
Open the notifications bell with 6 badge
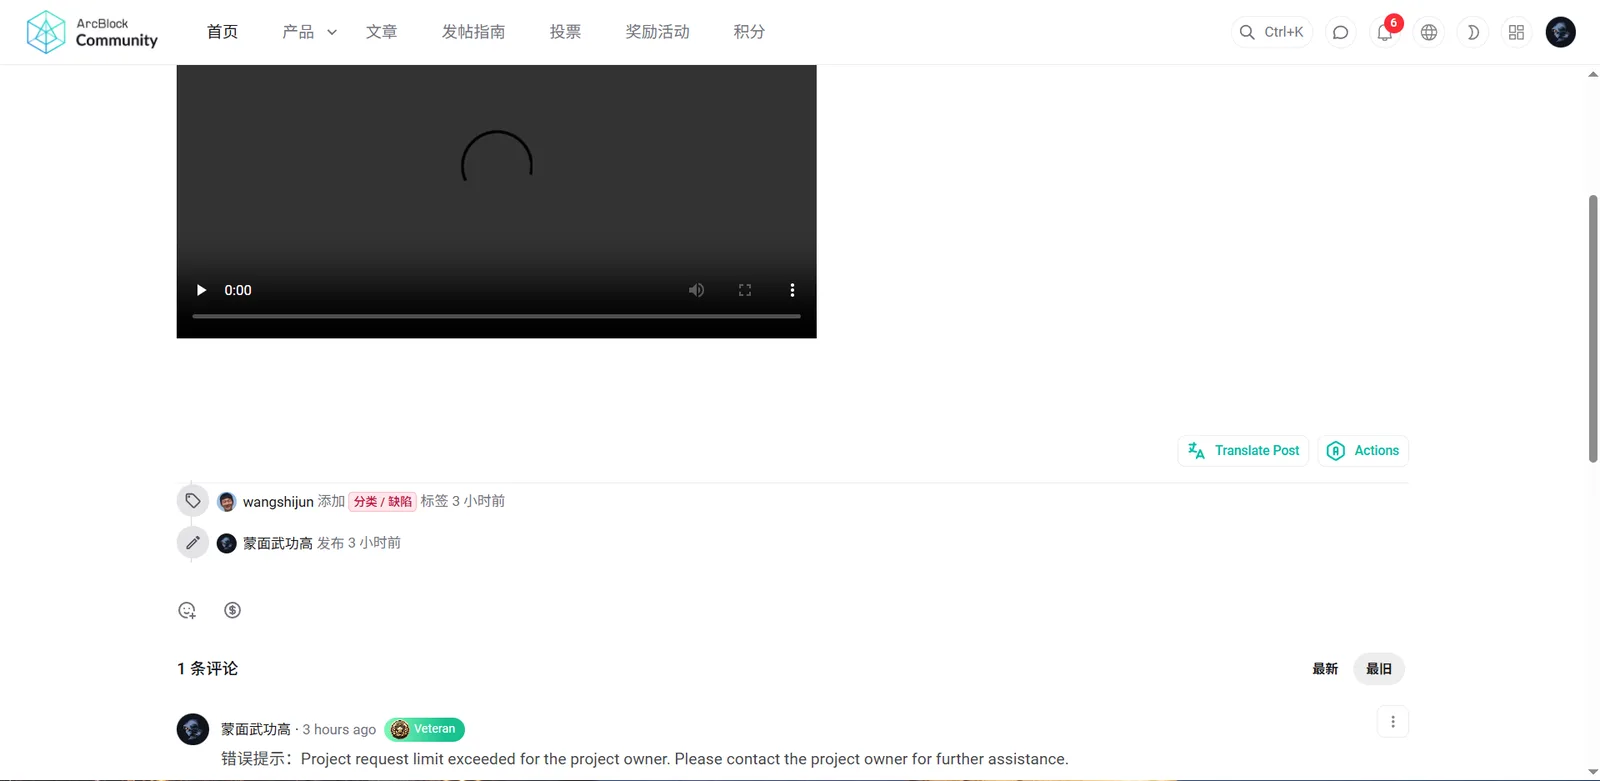(x=1385, y=32)
